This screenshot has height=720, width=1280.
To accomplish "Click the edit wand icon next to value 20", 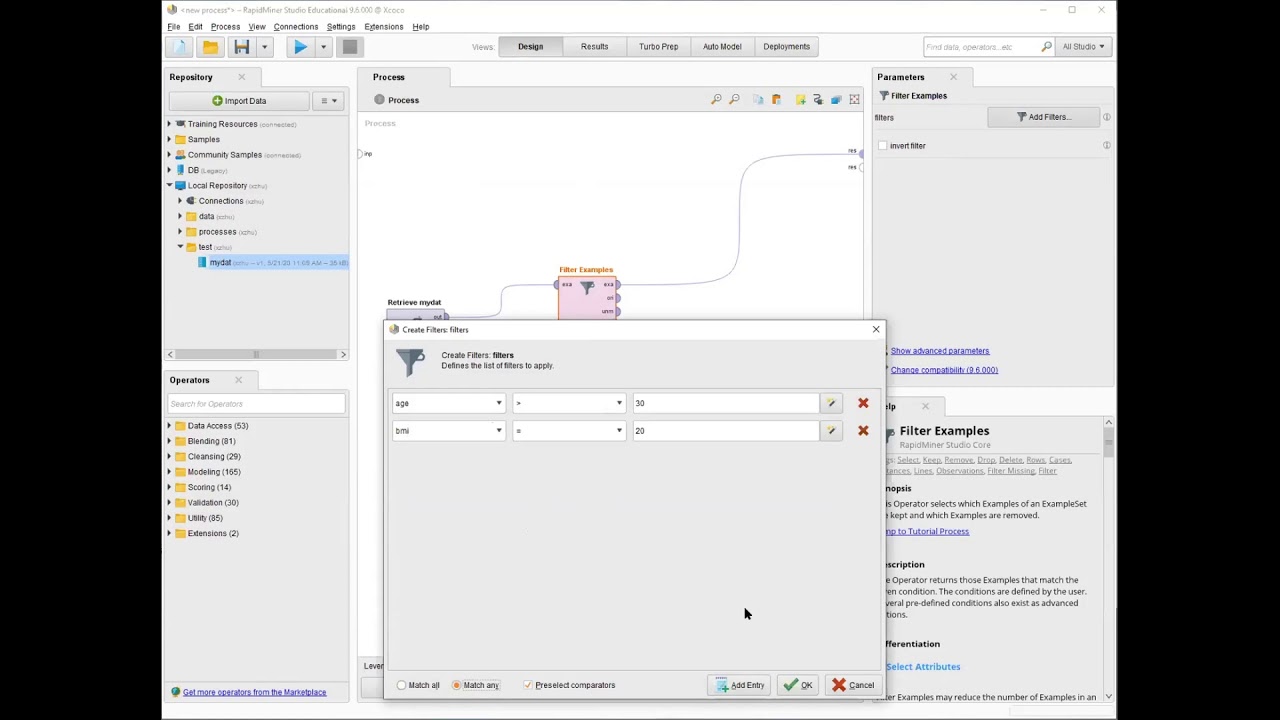I will point(831,431).
